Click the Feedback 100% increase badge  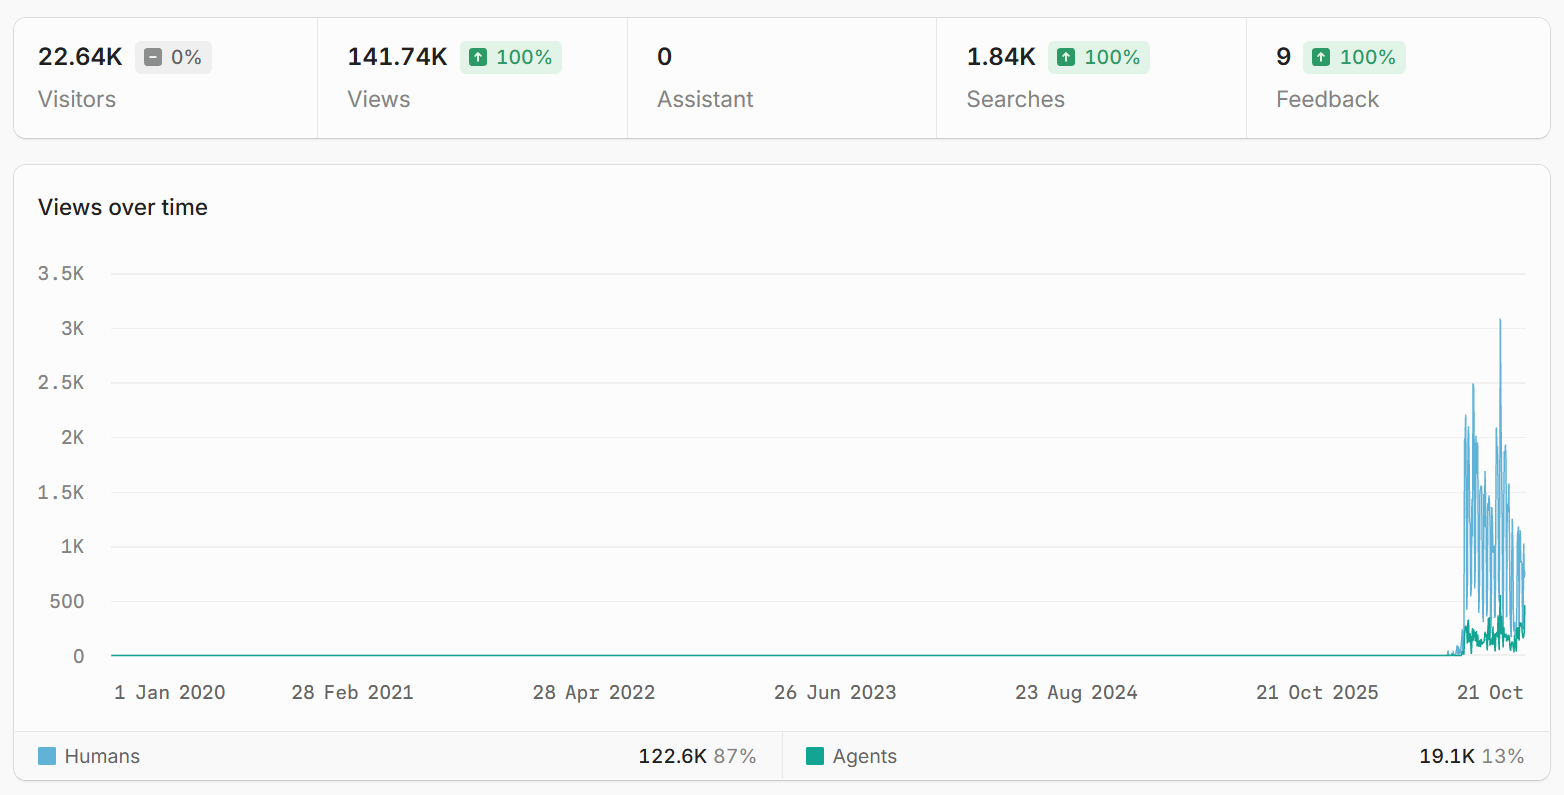(x=1354, y=57)
